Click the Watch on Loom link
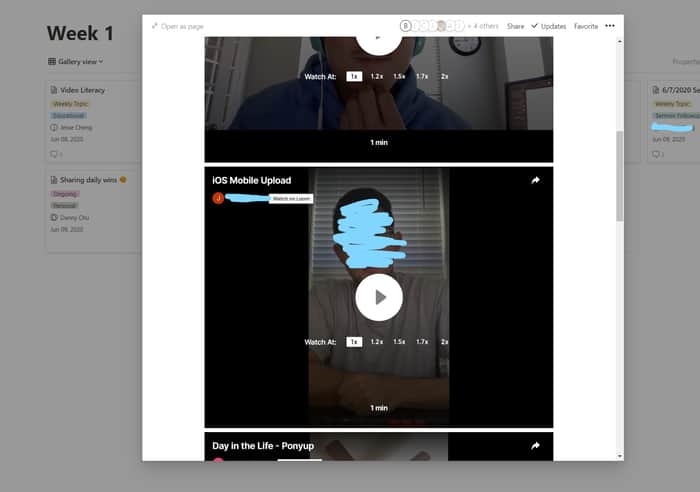Viewport: 700px width, 492px height. [291, 199]
